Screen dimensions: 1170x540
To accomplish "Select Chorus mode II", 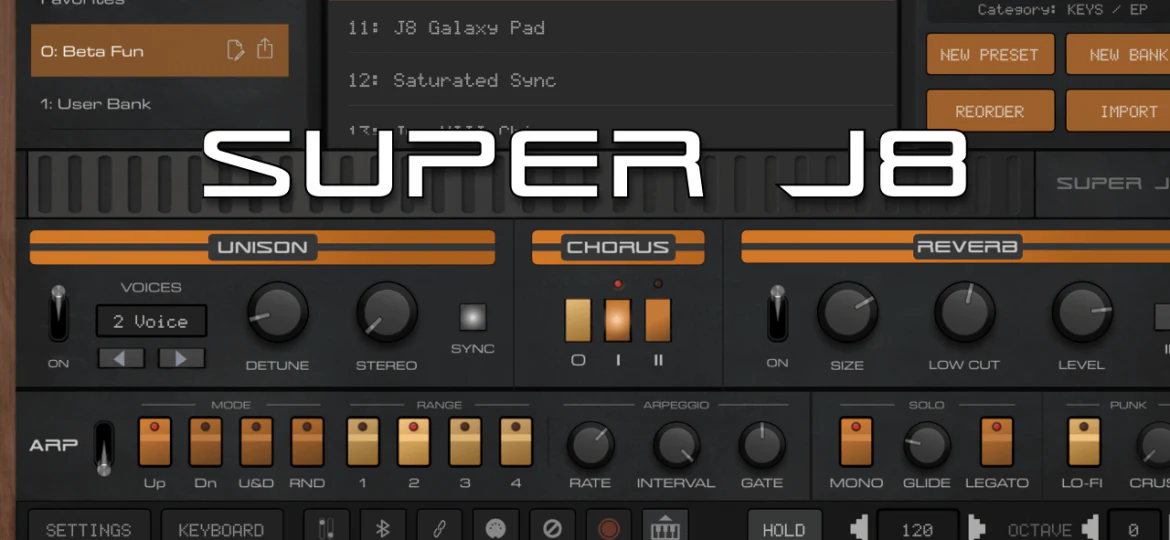I will [x=657, y=320].
